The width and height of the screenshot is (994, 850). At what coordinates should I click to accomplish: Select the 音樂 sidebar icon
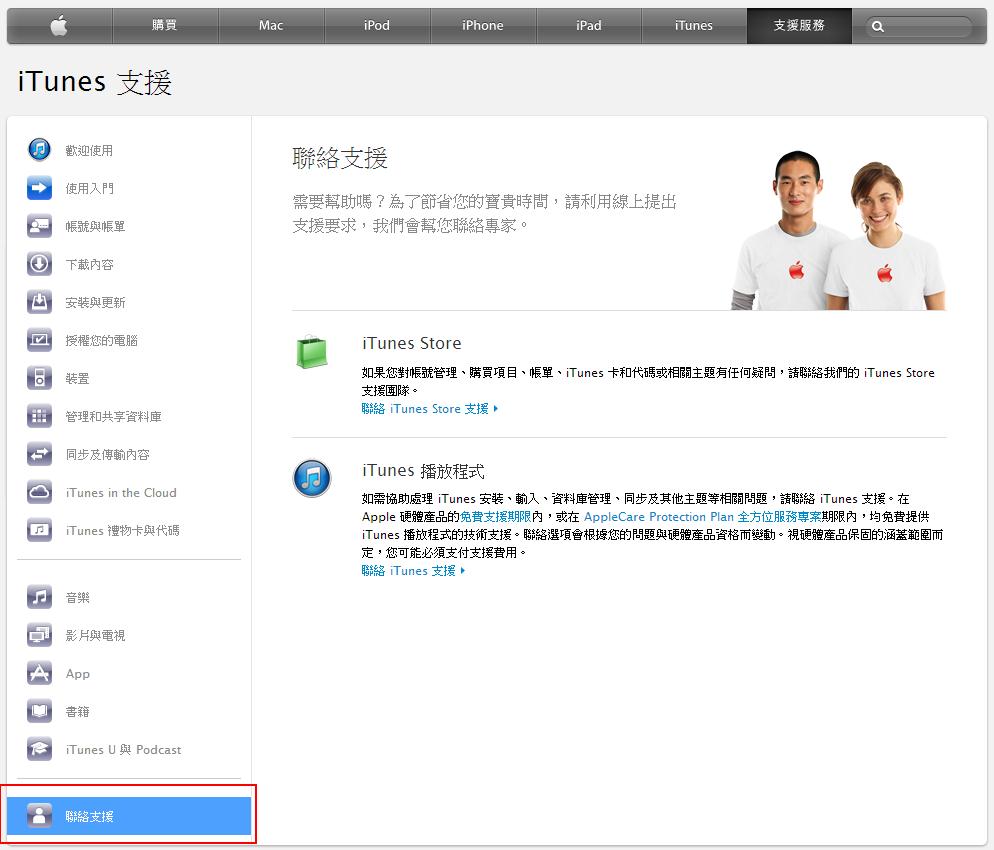pos(39,597)
